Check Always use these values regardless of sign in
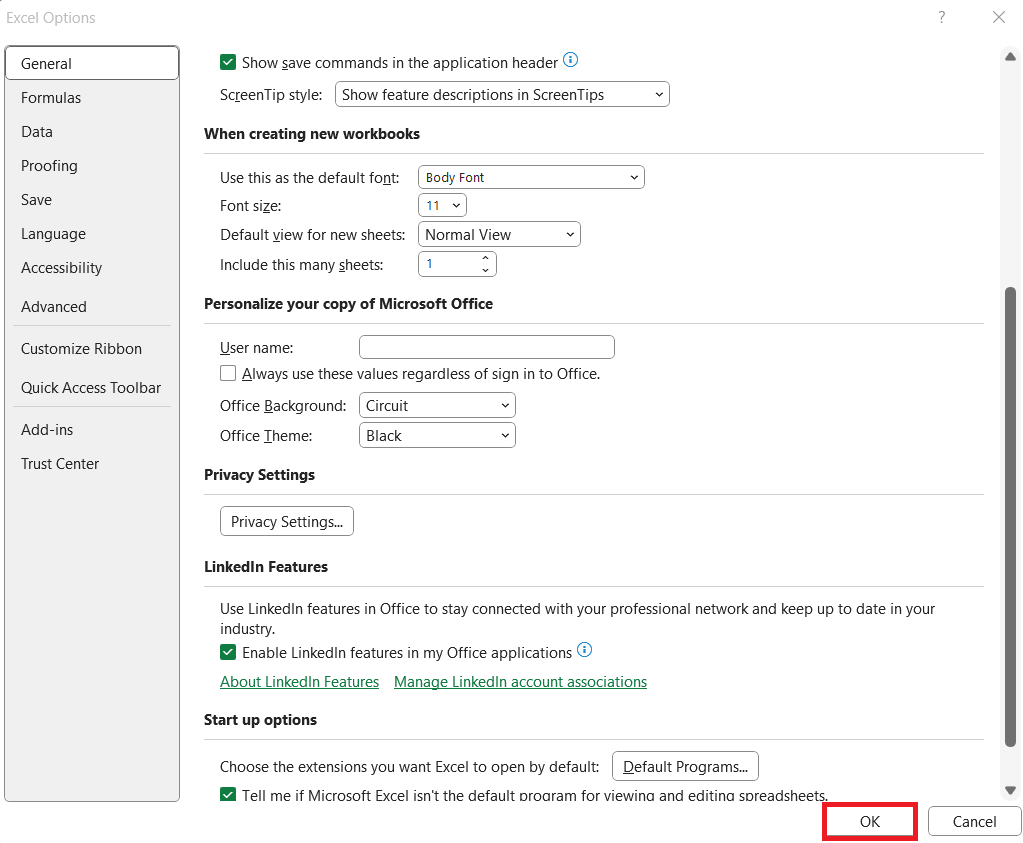The height and width of the screenshot is (843, 1023). 228,373
